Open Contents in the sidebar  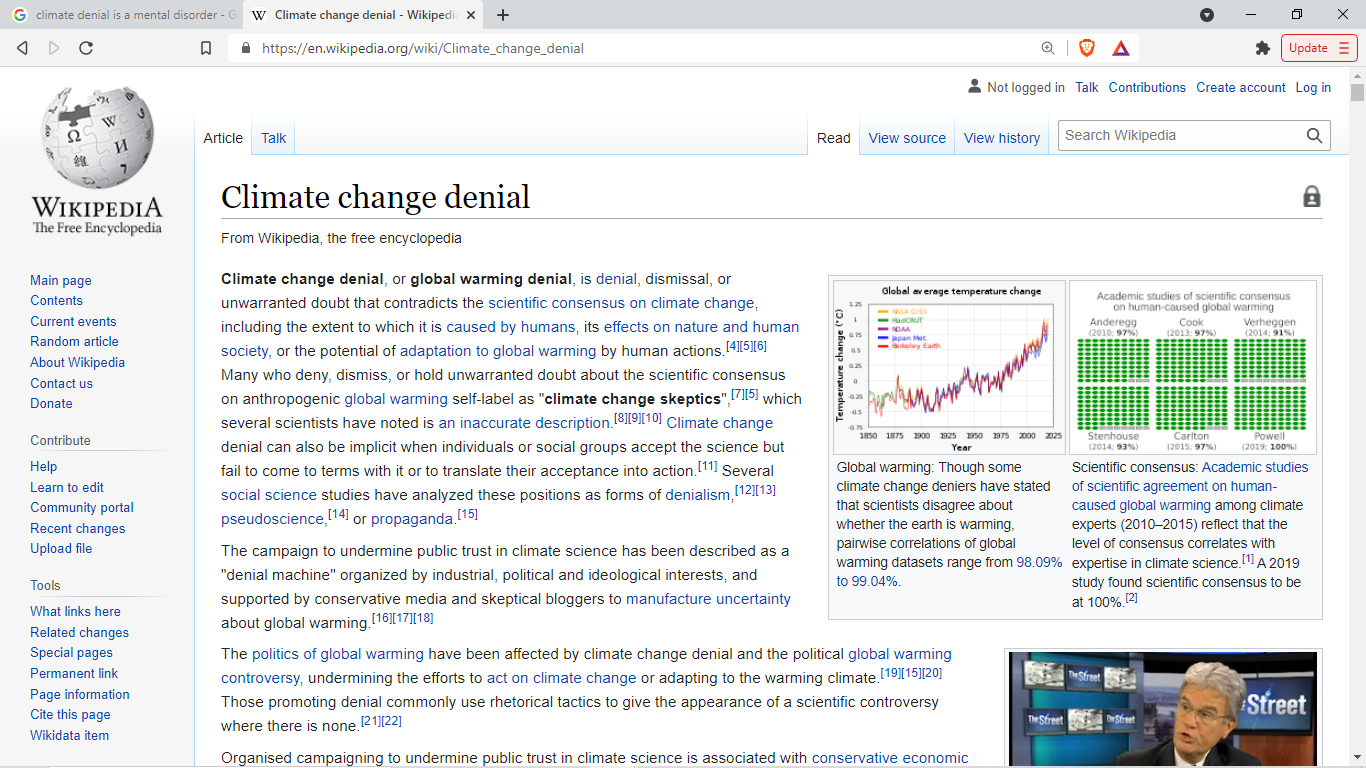[x=57, y=301]
